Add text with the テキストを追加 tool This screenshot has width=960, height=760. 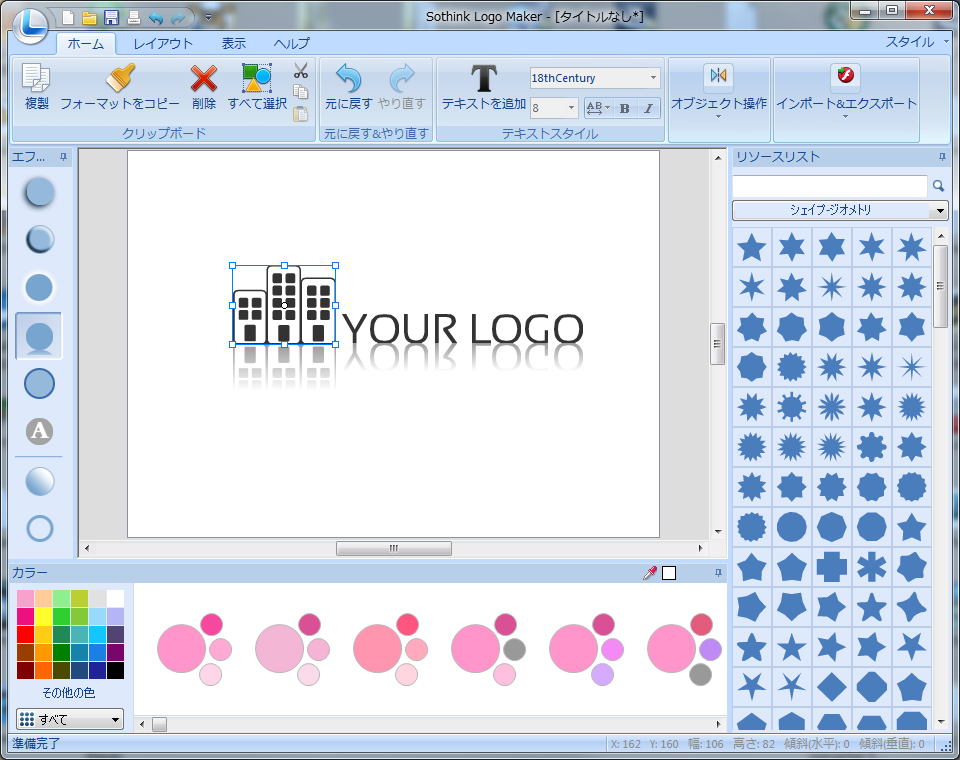click(x=484, y=79)
